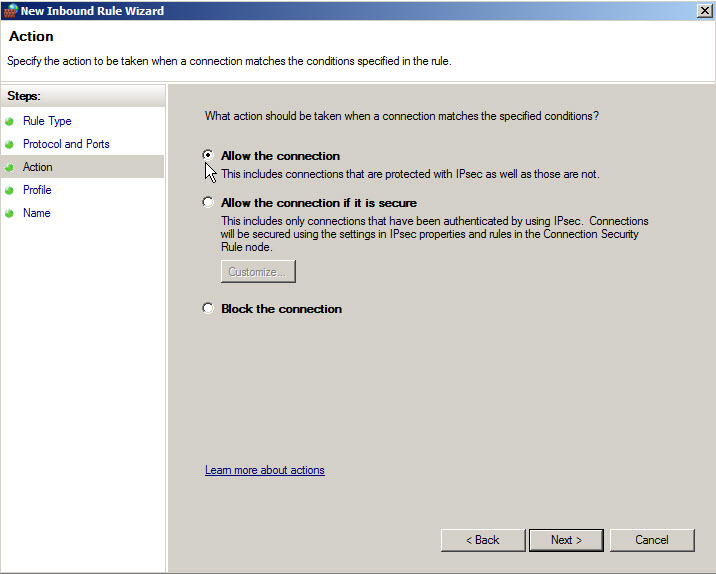
Task: Jump to the Profile step label
Action: tap(37, 190)
